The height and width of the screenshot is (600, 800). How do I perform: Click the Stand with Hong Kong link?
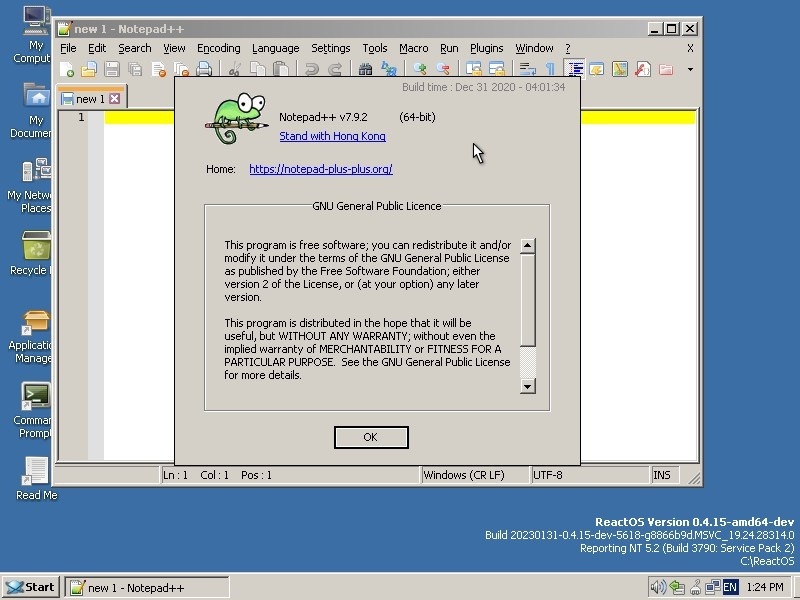coord(332,136)
